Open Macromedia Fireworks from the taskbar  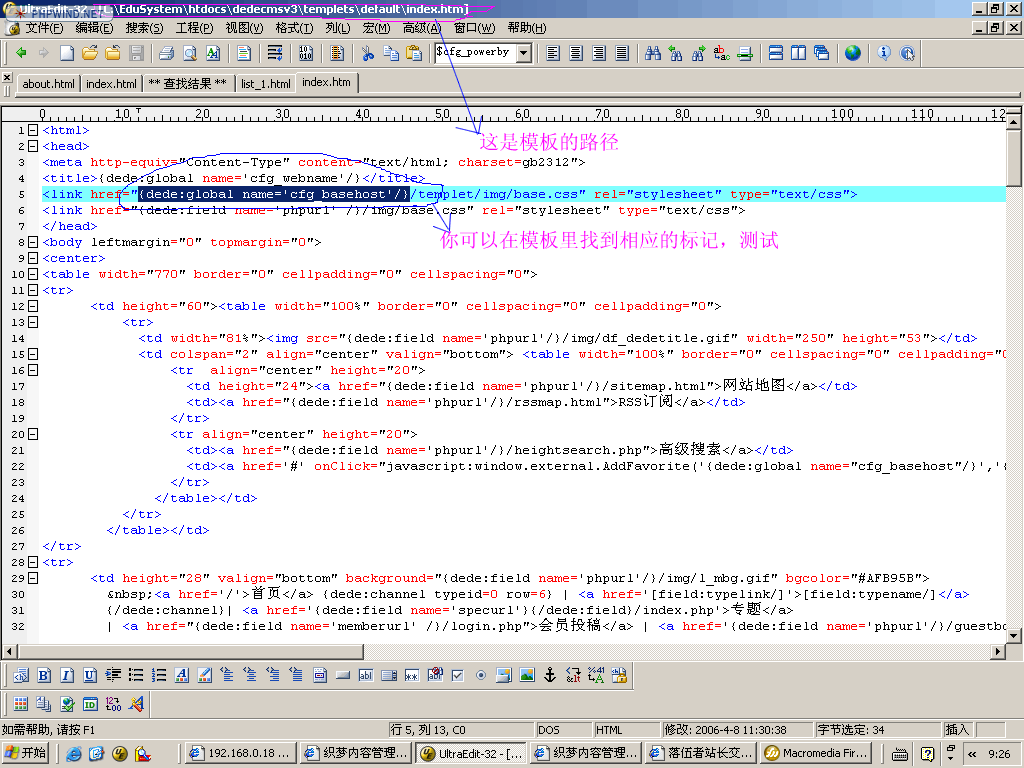tap(814, 753)
